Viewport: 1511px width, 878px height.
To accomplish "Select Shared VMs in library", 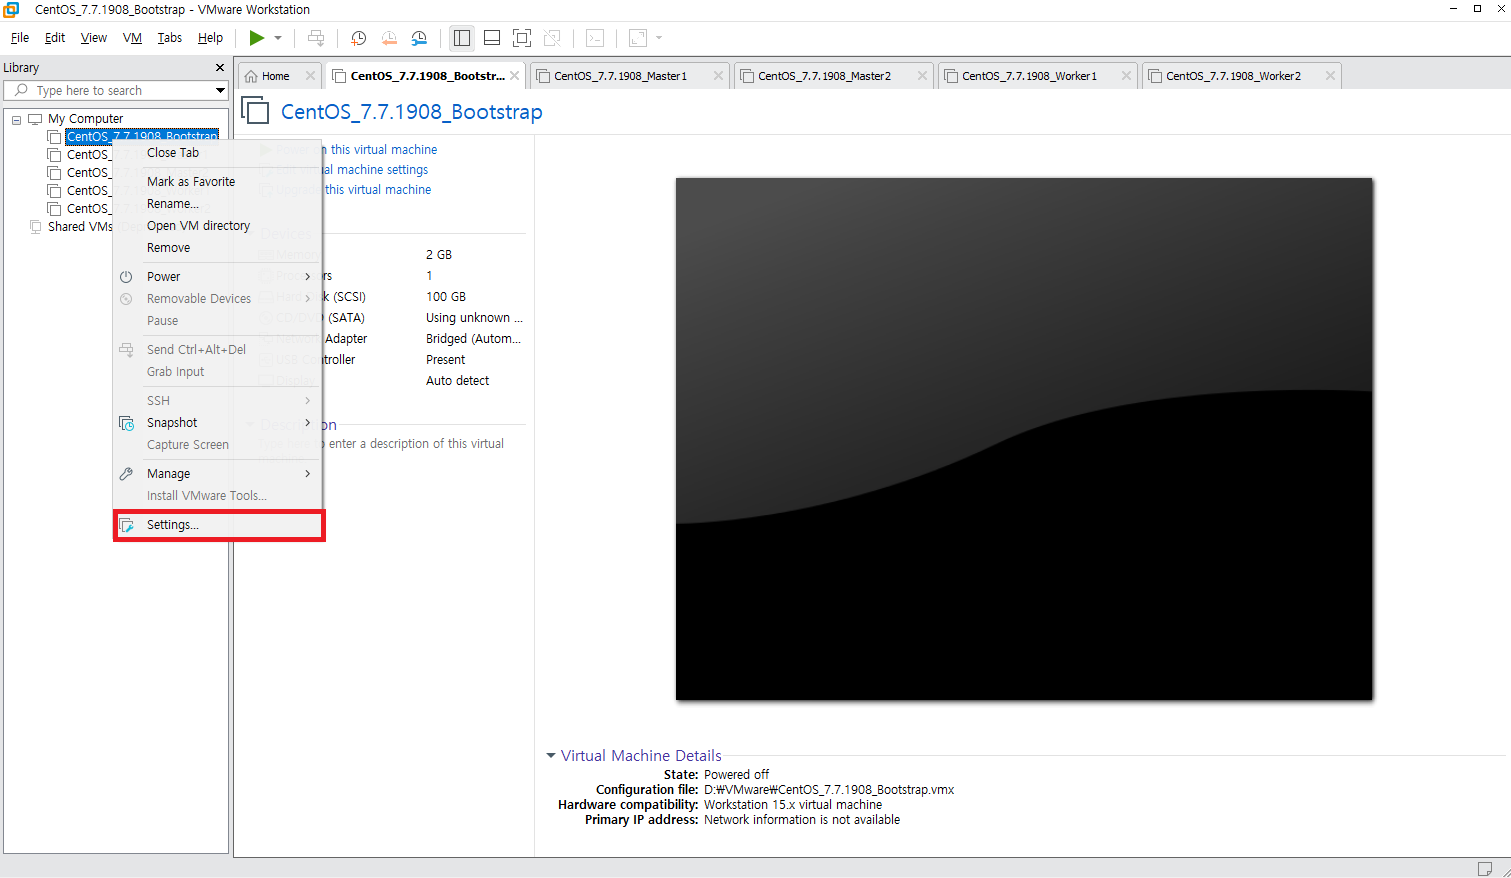I will click(80, 227).
